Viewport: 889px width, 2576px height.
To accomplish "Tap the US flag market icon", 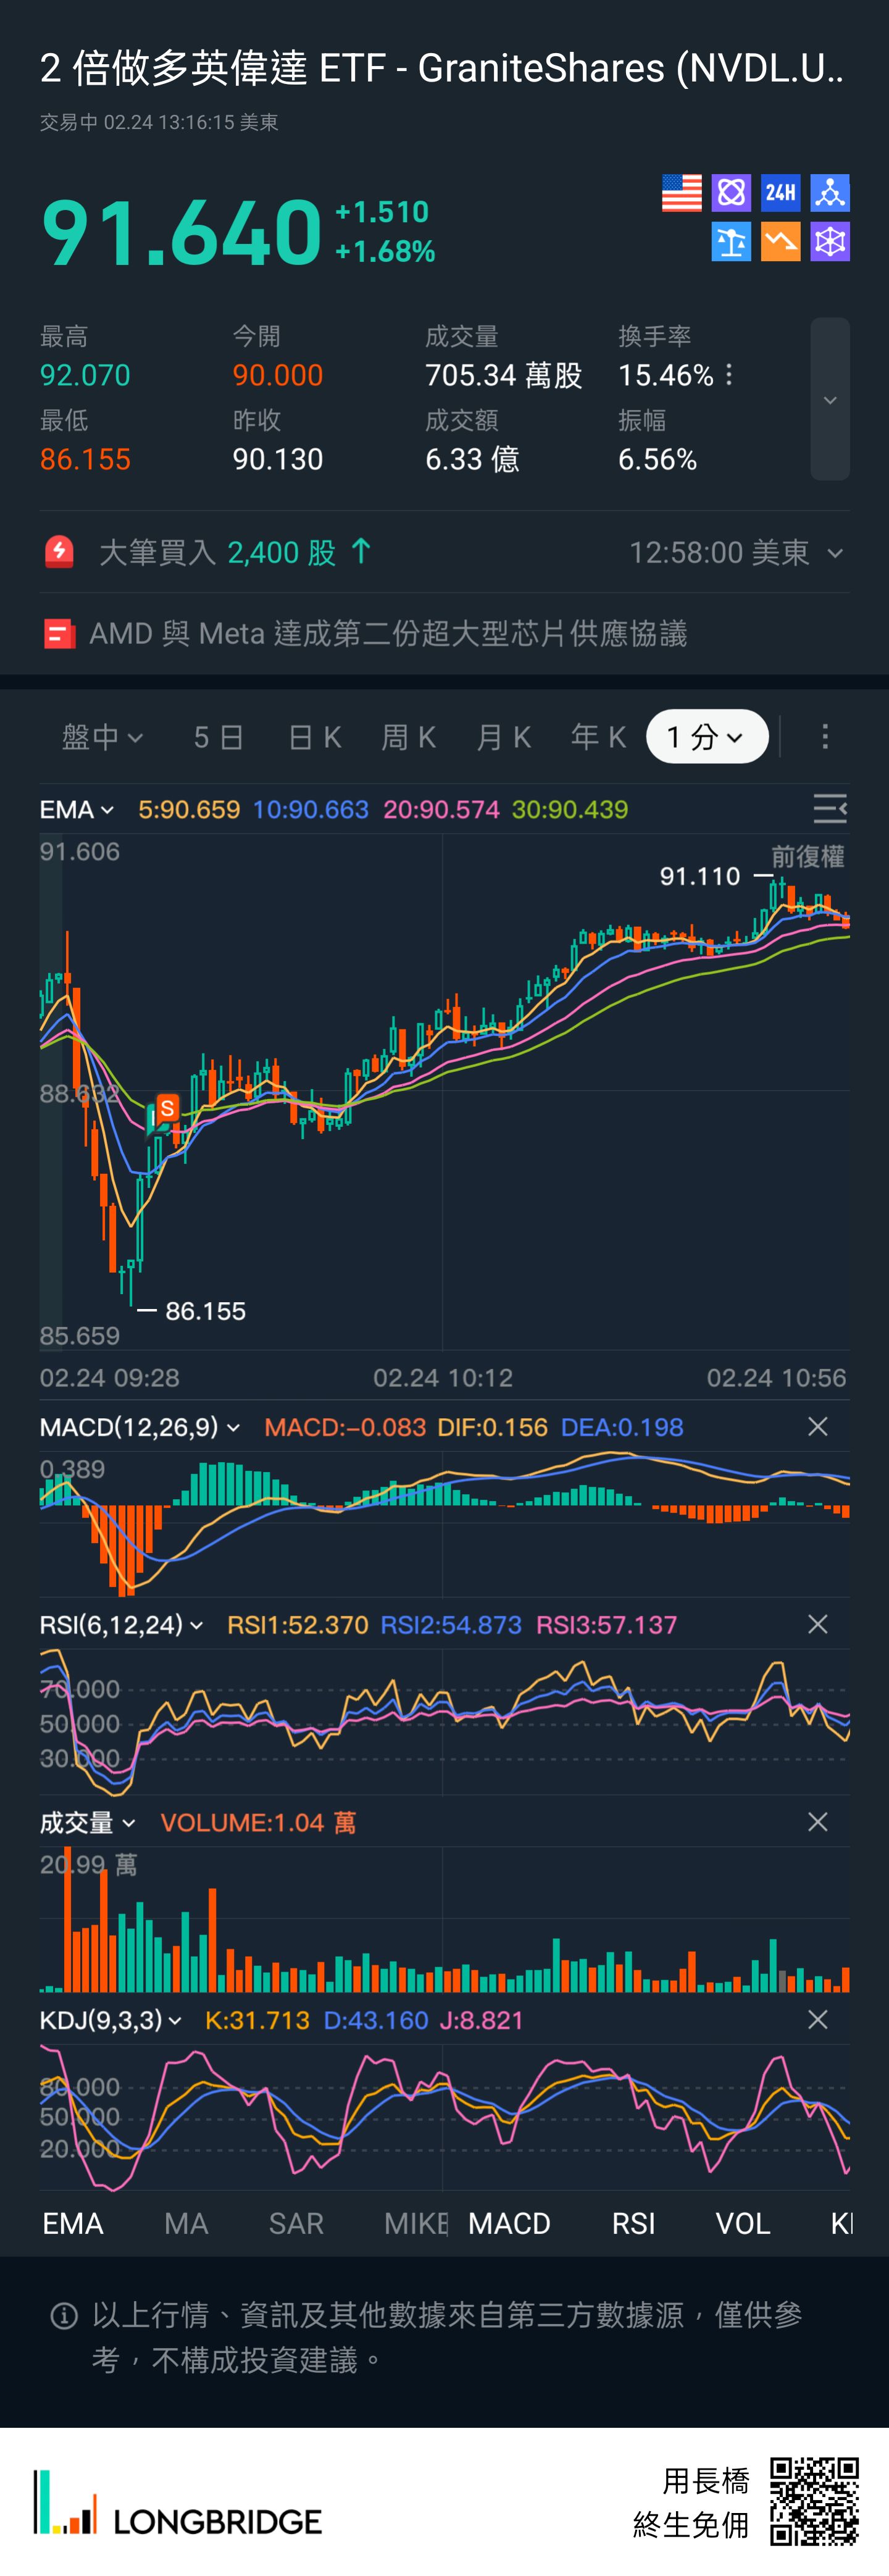I will [x=681, y=193].
